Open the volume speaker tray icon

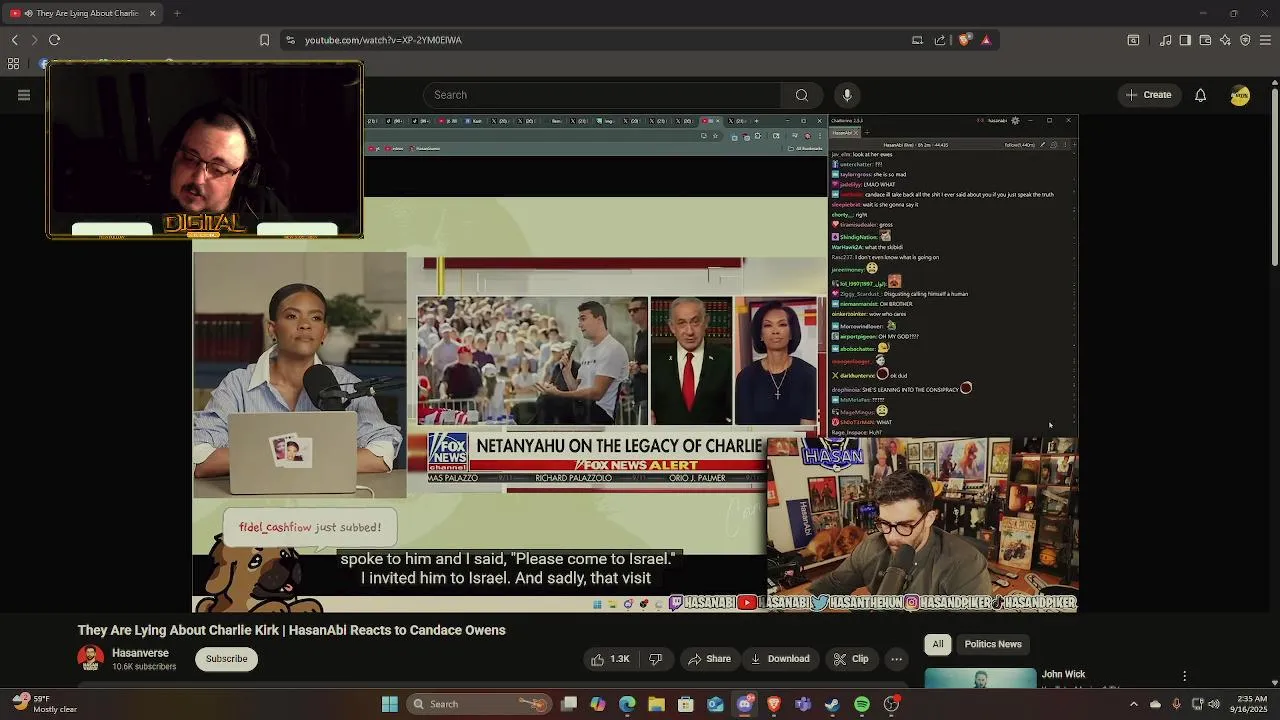(1215, 704)
